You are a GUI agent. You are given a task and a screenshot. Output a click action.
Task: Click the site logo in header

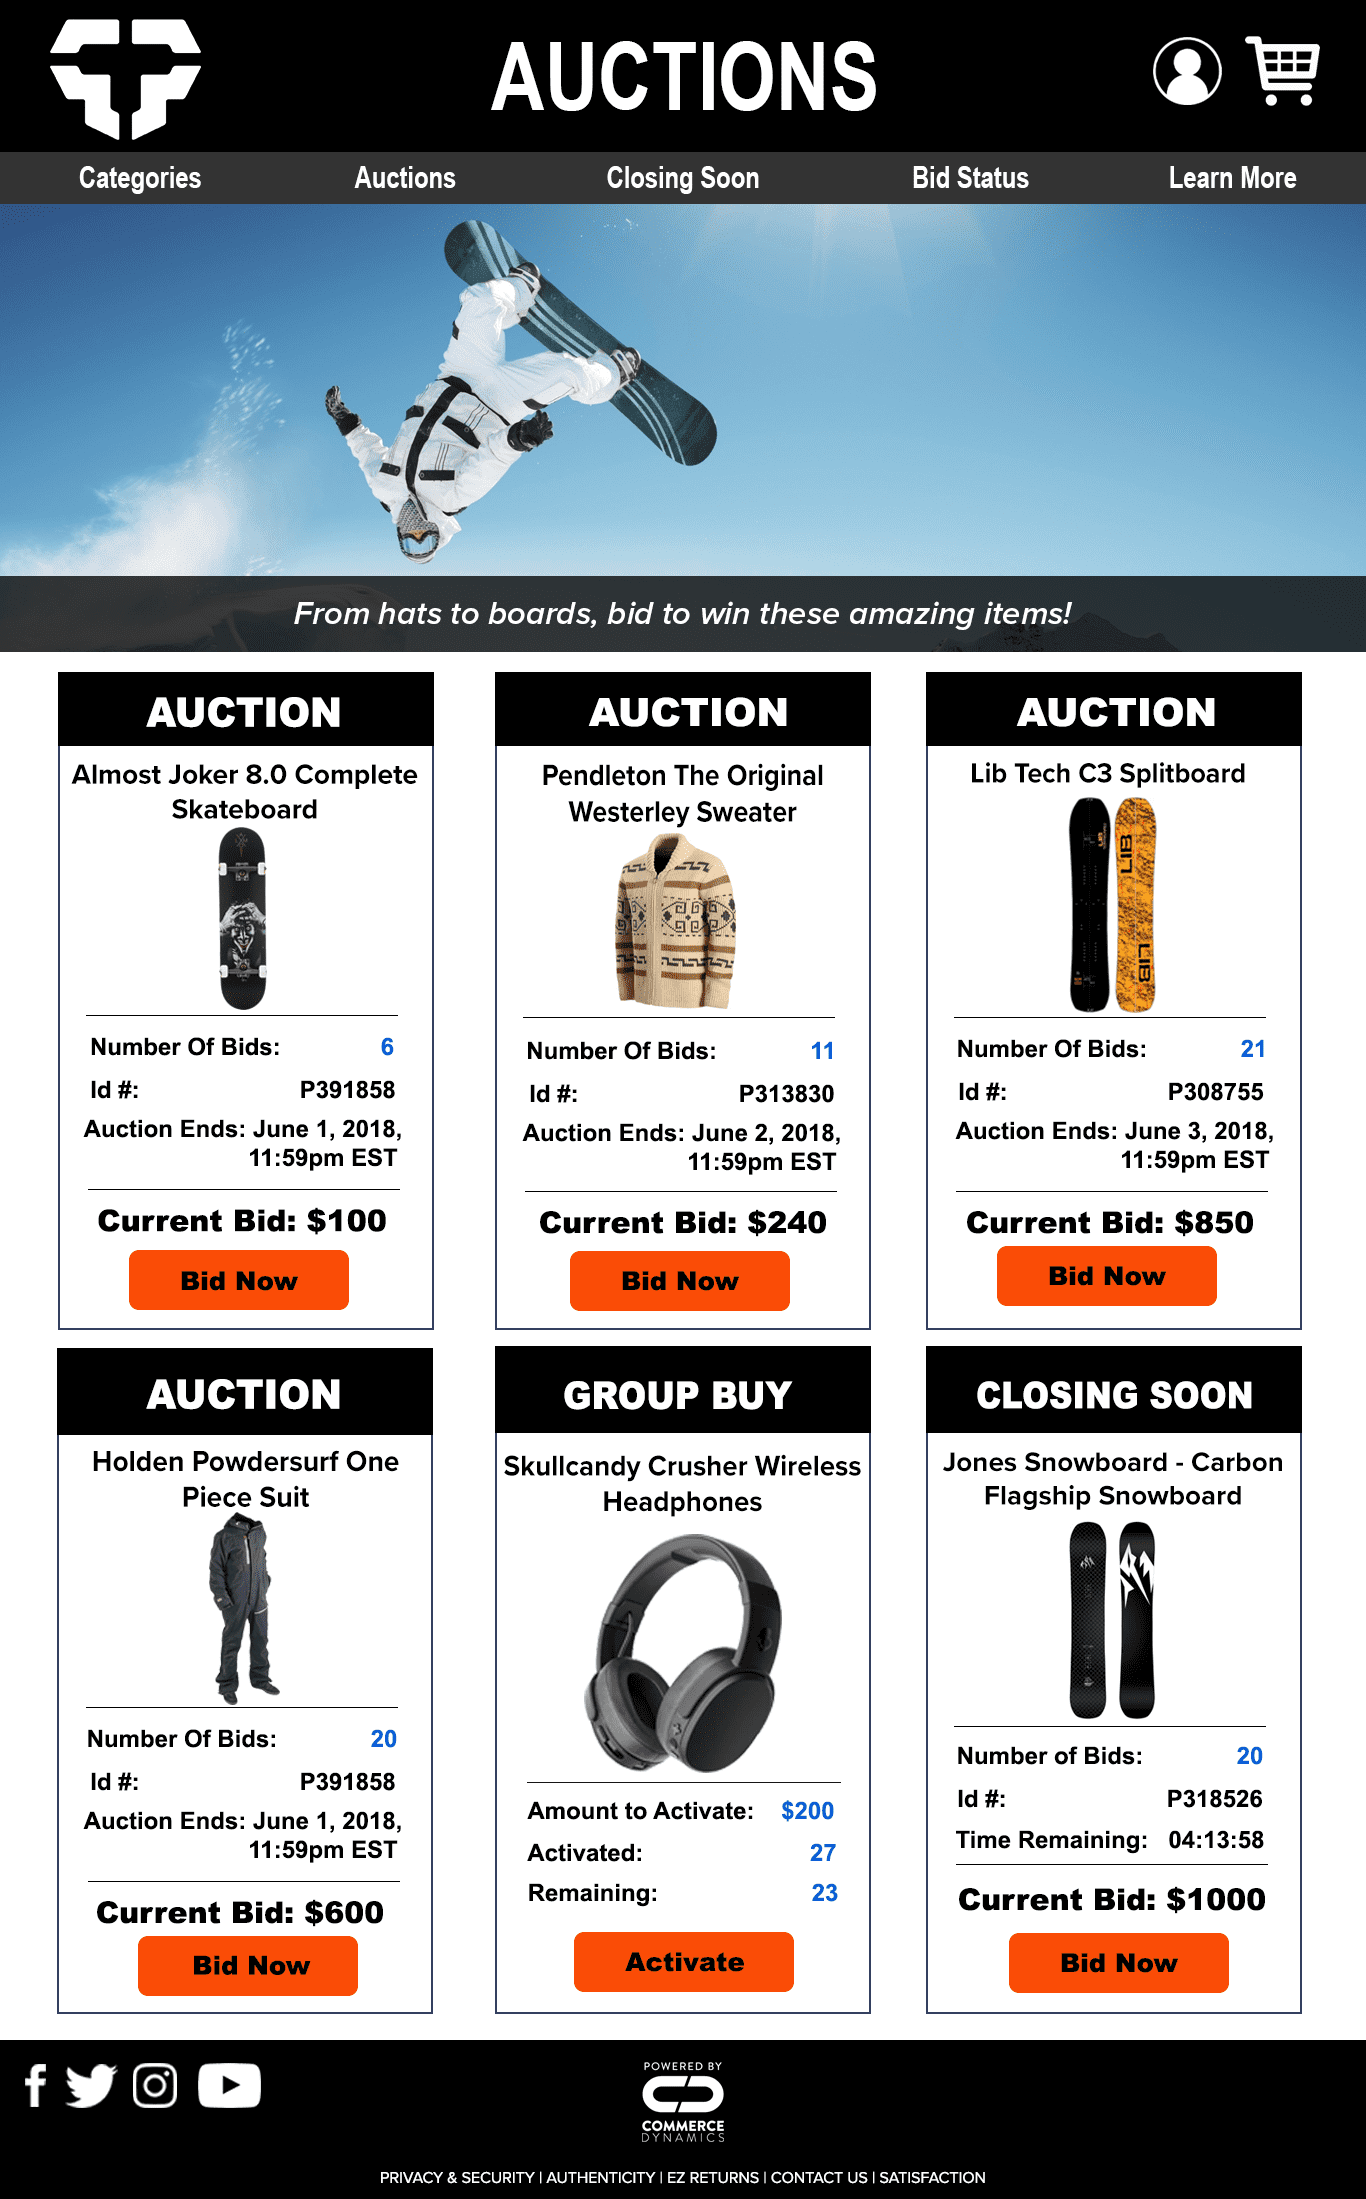126,78
